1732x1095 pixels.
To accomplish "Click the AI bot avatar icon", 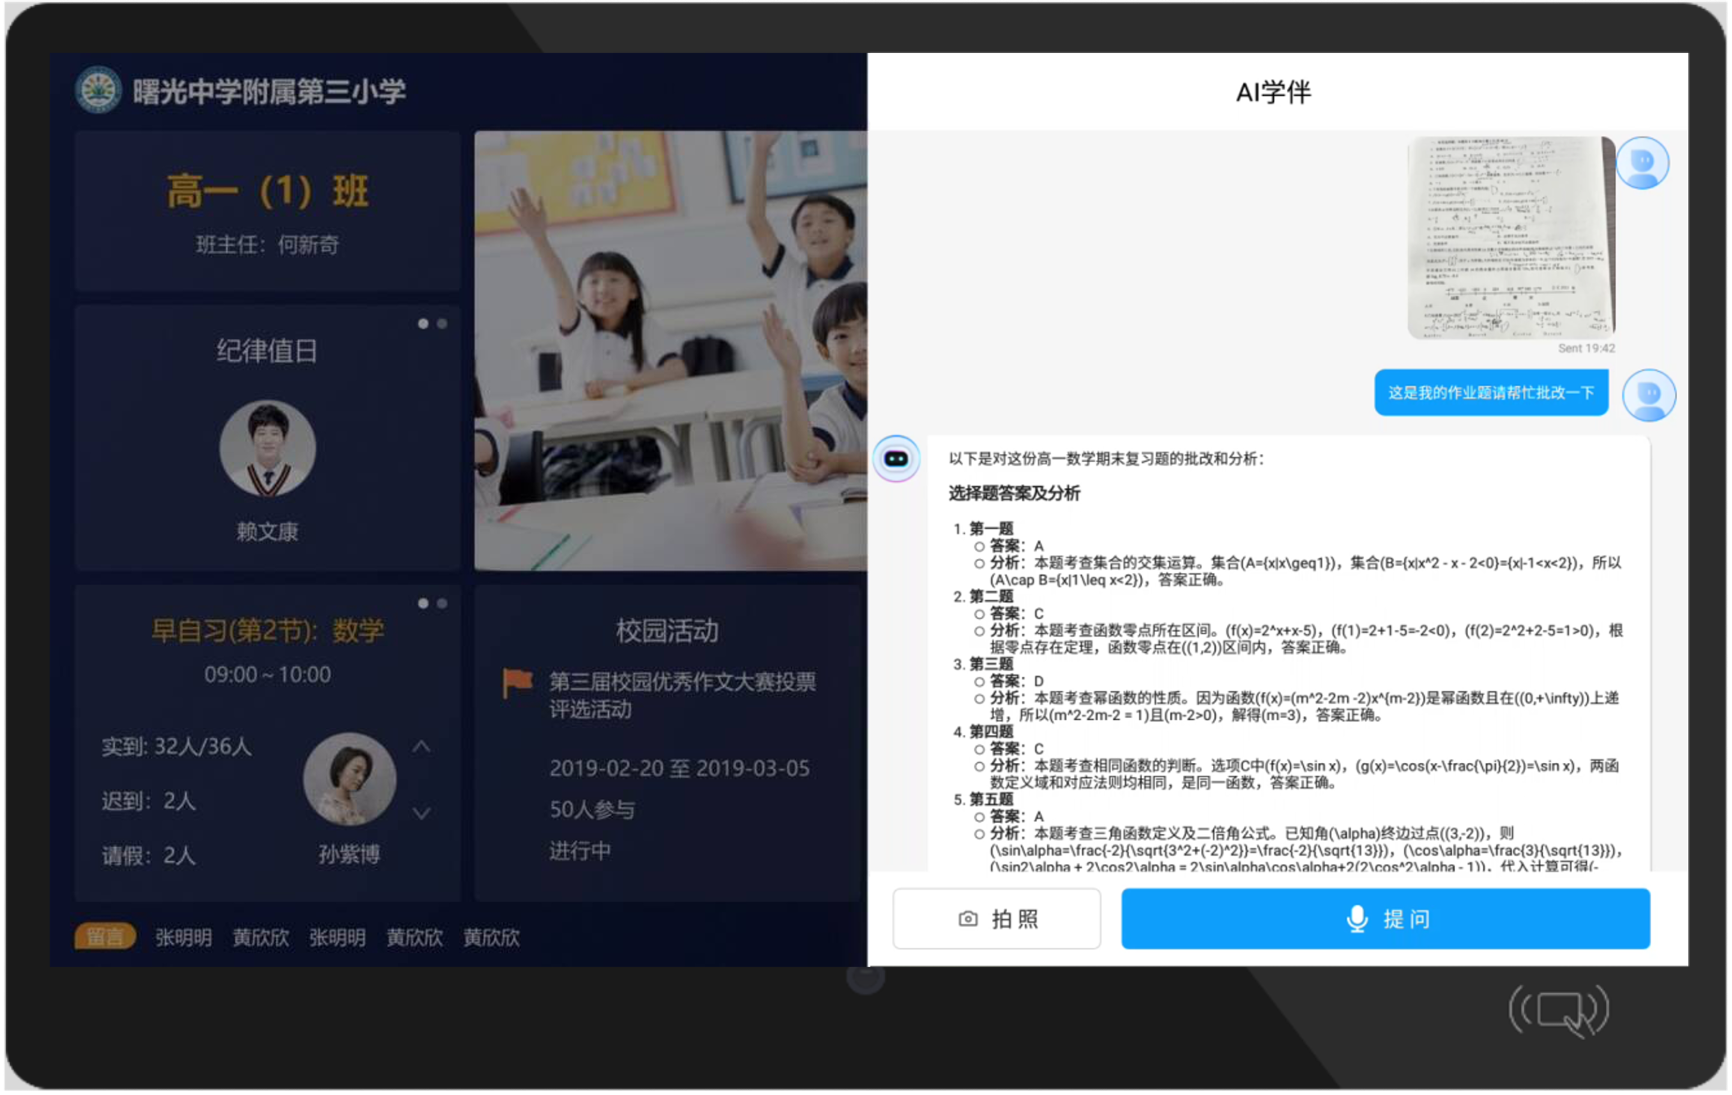I will 896,459.
